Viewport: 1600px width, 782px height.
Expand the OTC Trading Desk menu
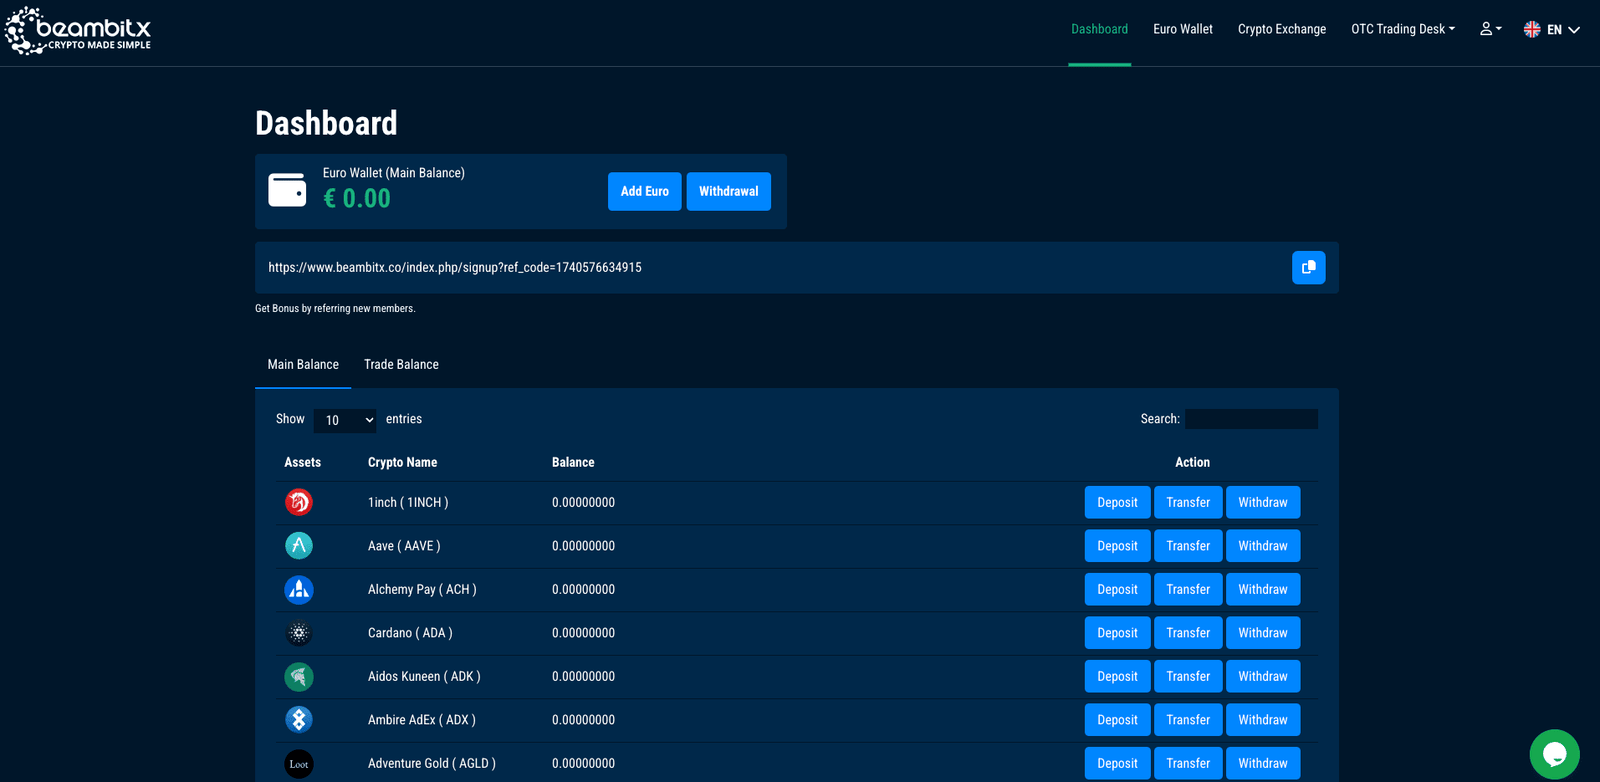1403,29
